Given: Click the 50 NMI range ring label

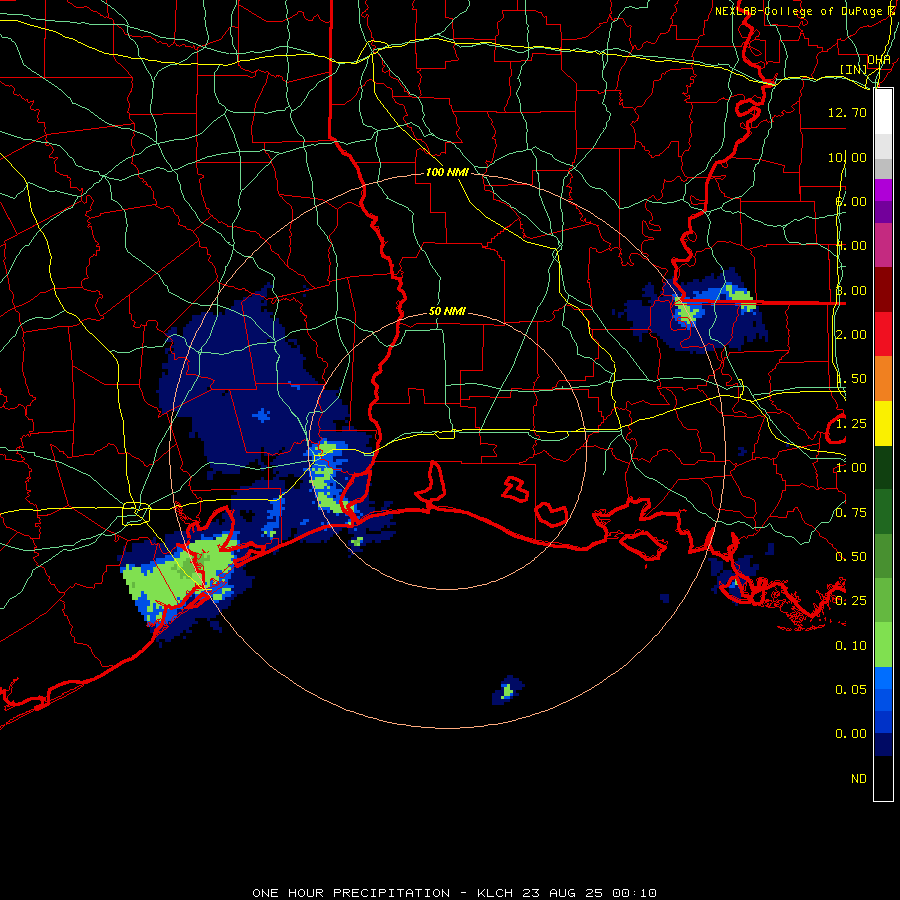Looking at the screenshot, I should pyautogui.click(x=447, y=311).
